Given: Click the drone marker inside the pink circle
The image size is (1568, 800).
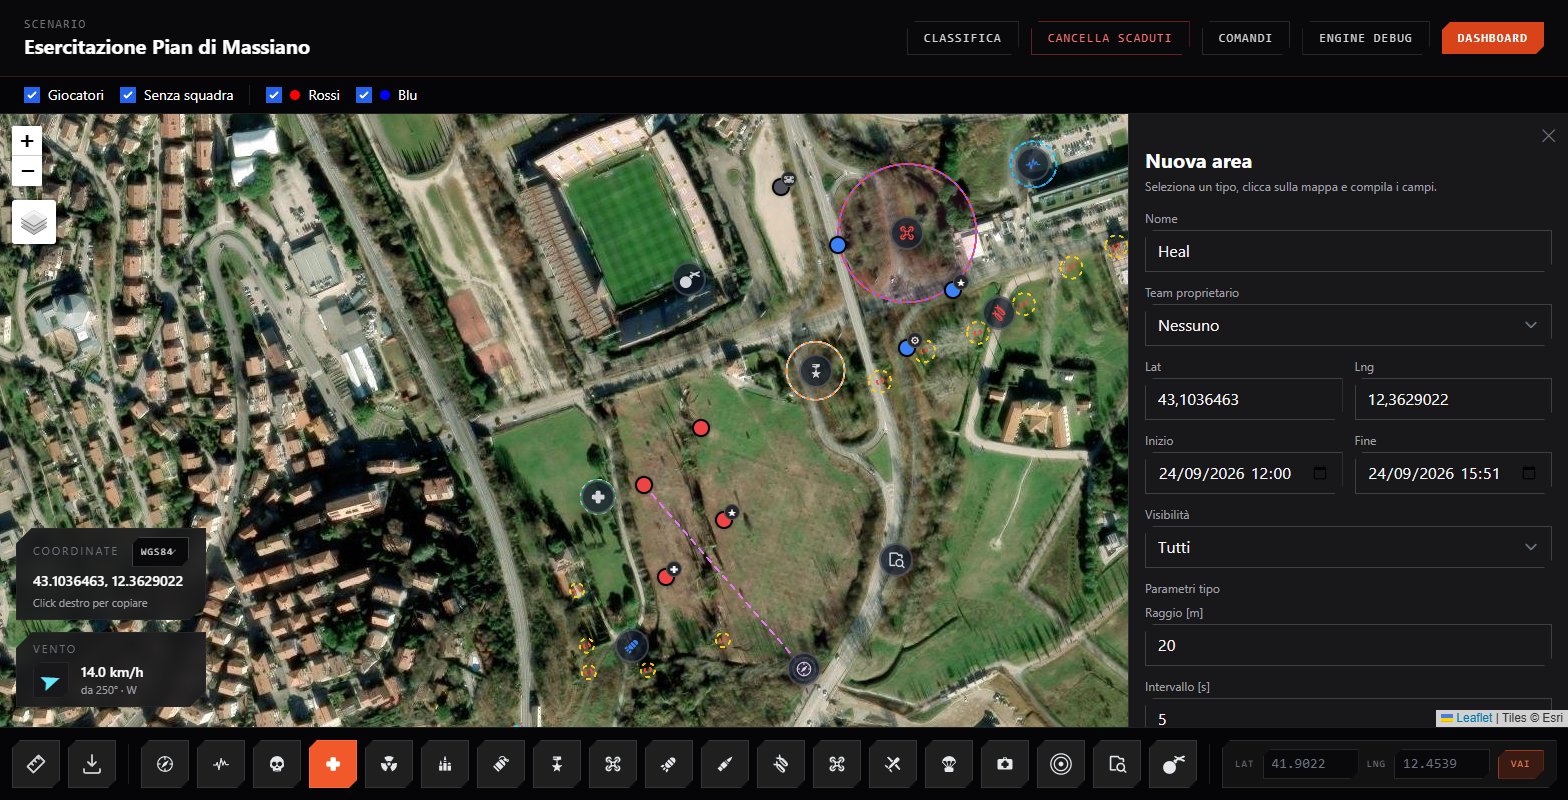Looking at the screenshot, I should (906, 234).
